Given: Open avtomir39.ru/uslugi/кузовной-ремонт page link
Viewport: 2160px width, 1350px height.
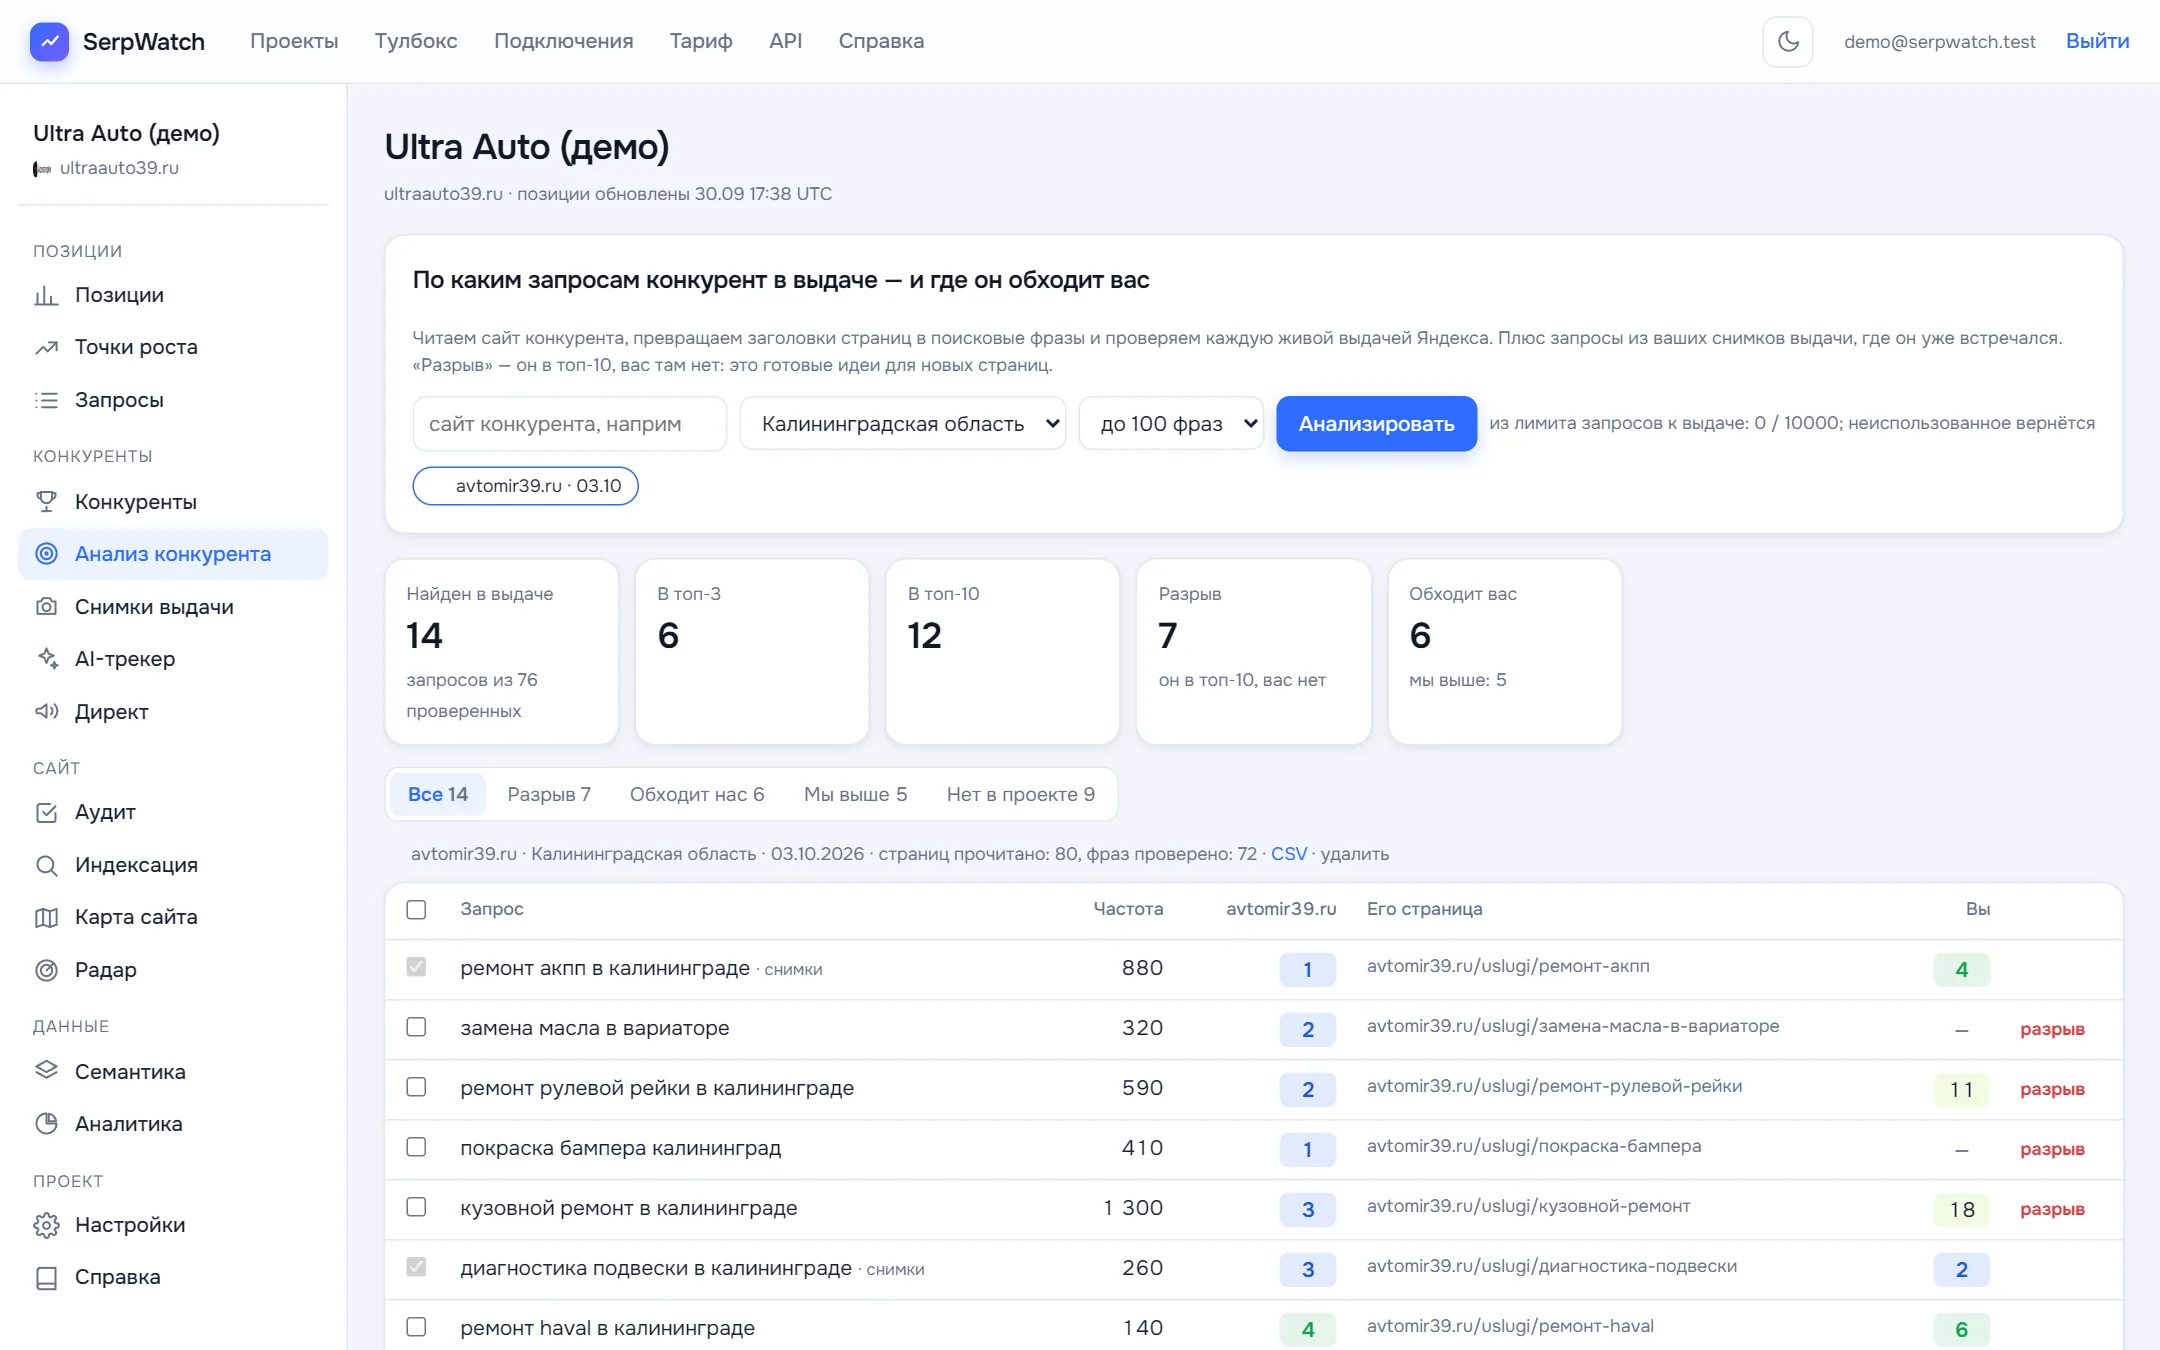Looking at the screenshot, I should point(1529,1206).
